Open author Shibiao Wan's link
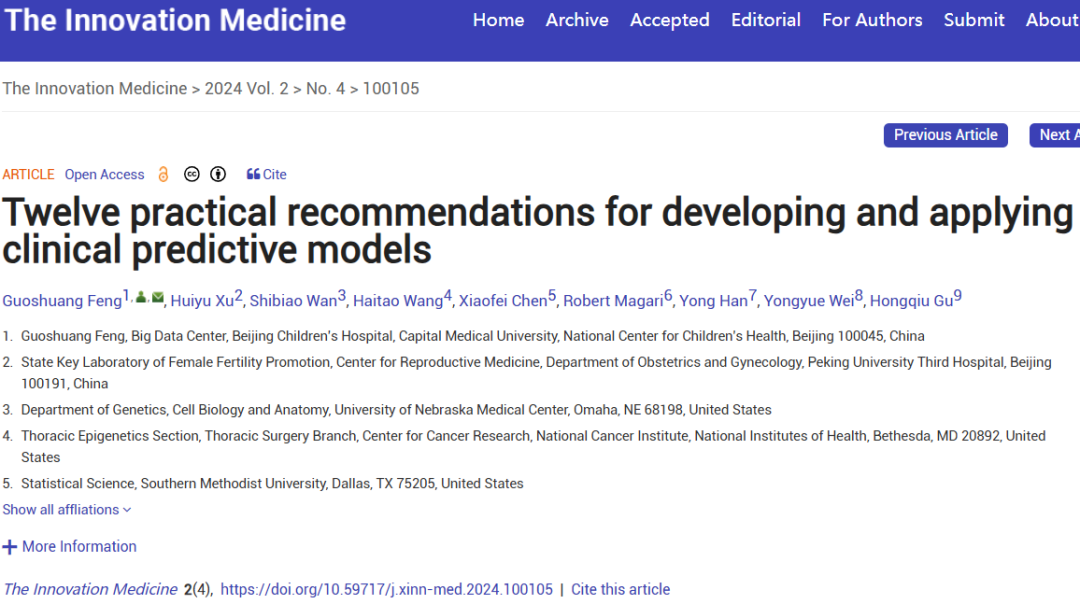1080x604 pixels. point(293,301)
